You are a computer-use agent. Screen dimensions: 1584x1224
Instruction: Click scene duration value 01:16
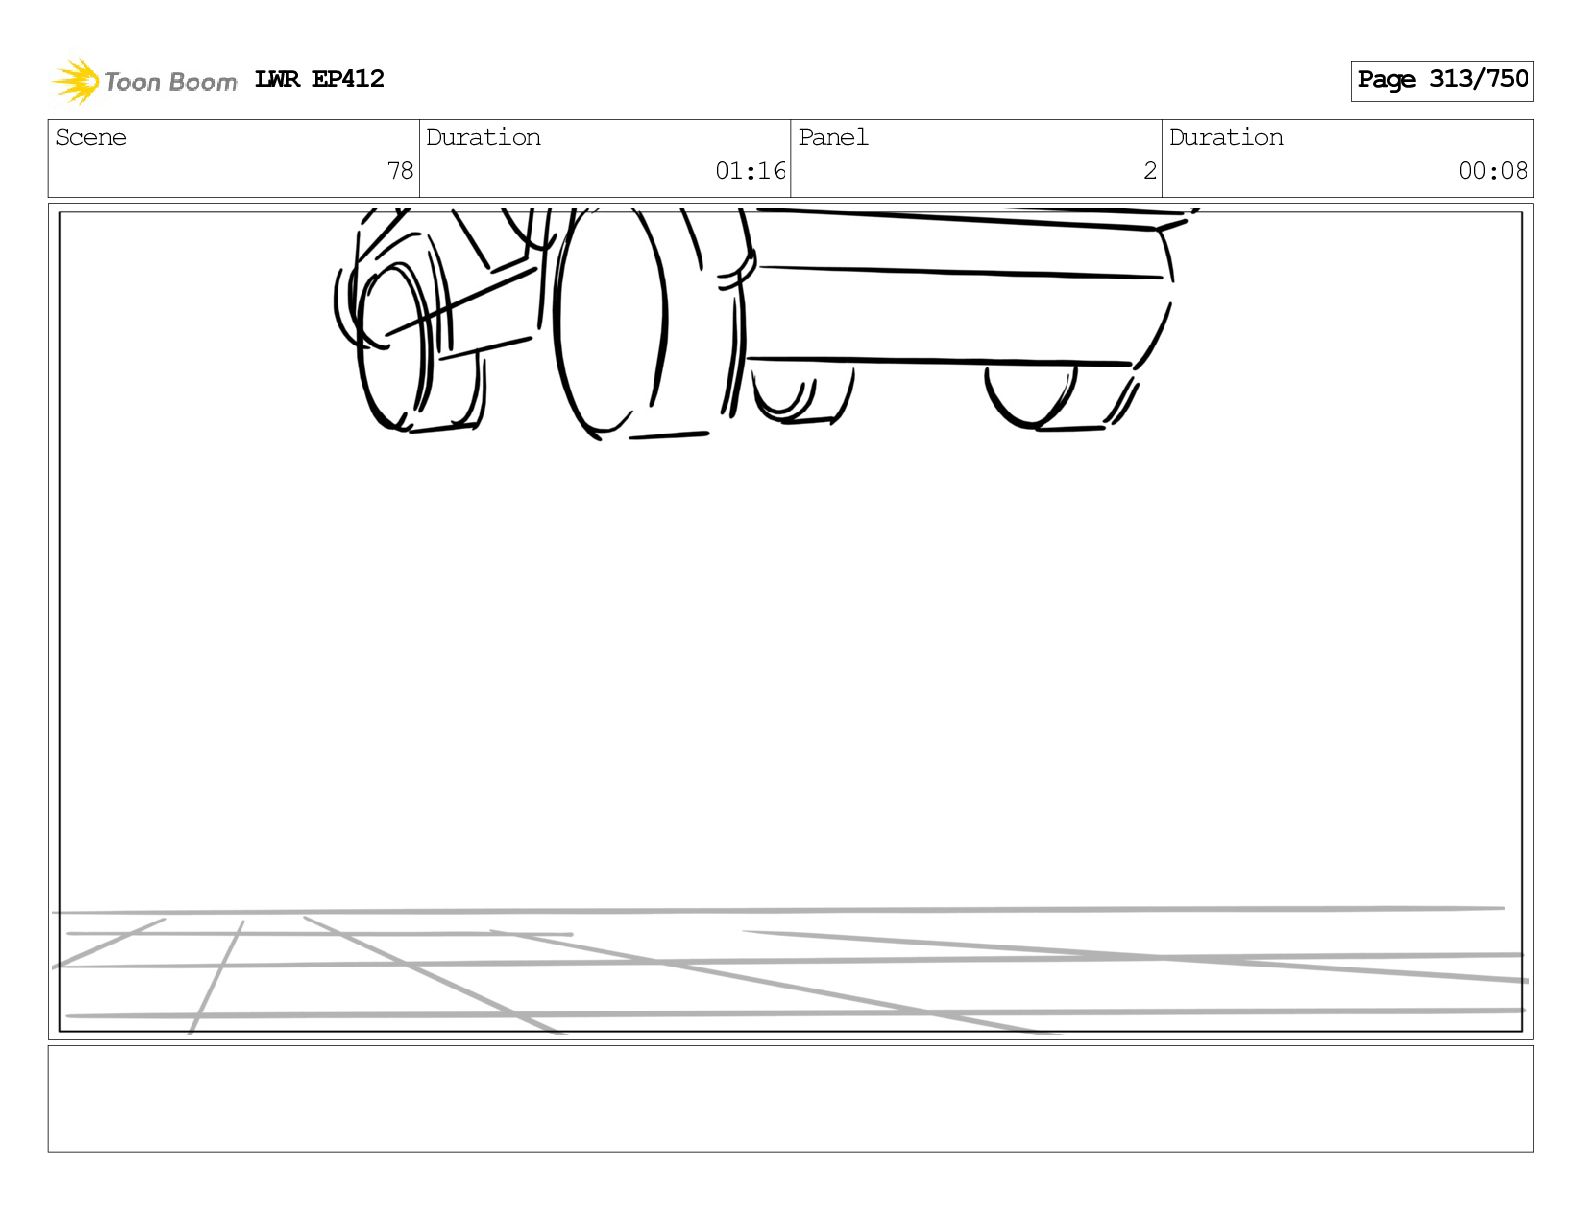(x=750, y=171)
